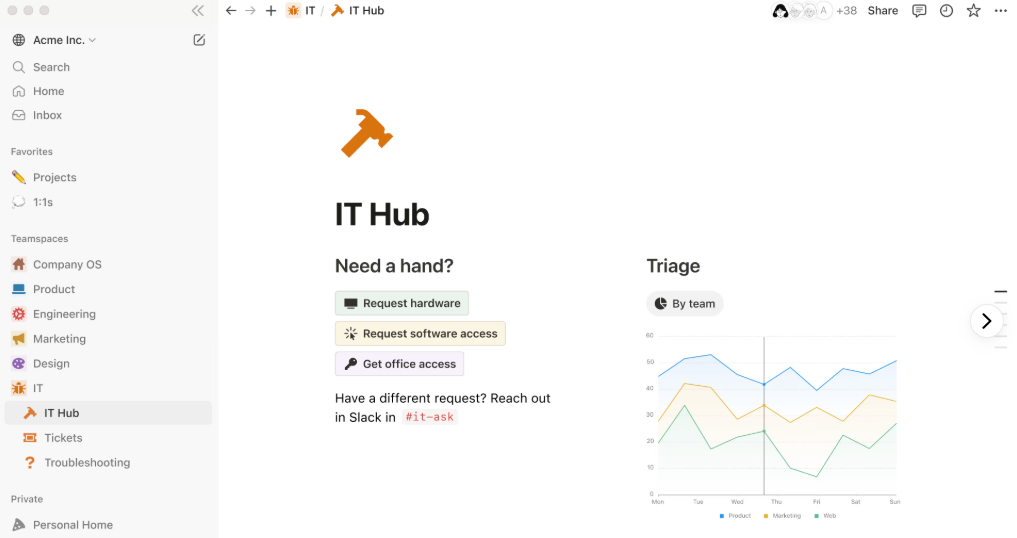Open the three-dot more options menu
Viewport: 1017px width, 538px height.
(x=1000, y=11)
